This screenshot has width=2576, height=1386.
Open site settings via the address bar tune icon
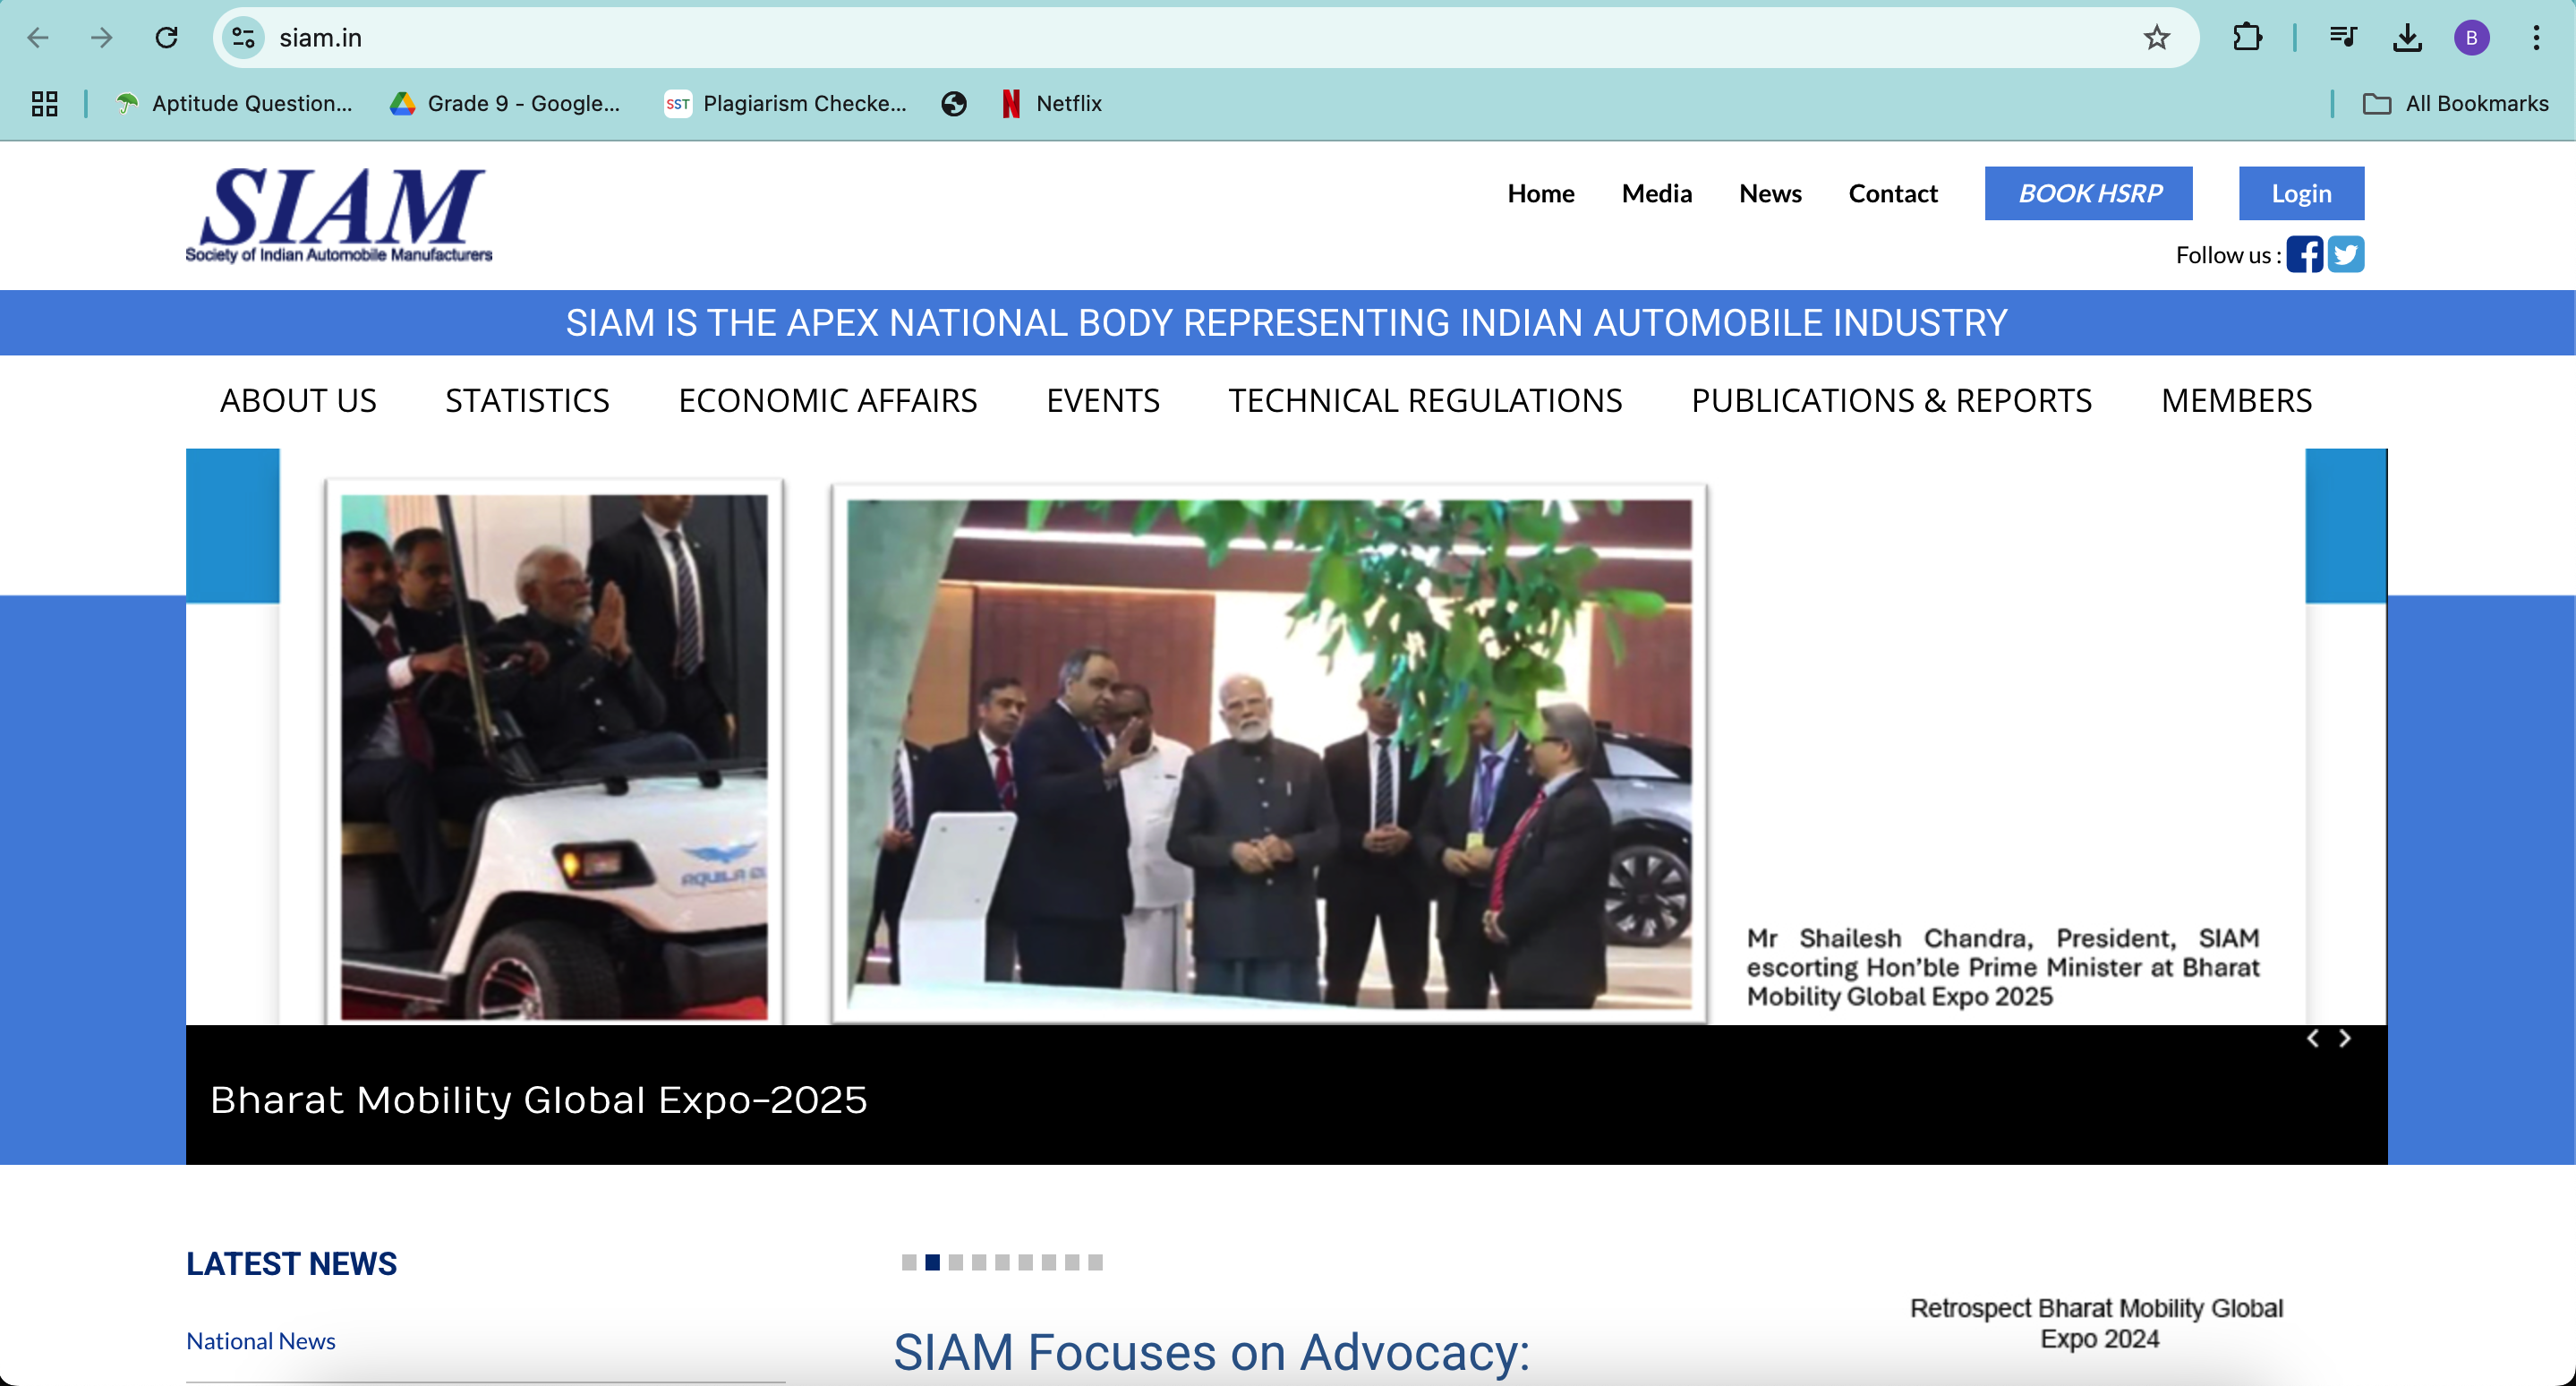pyautogui.click(x=242, y=37)
